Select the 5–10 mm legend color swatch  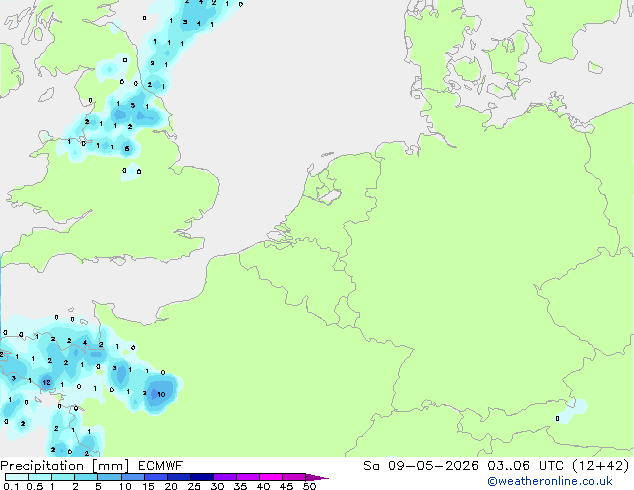(110, 477)
